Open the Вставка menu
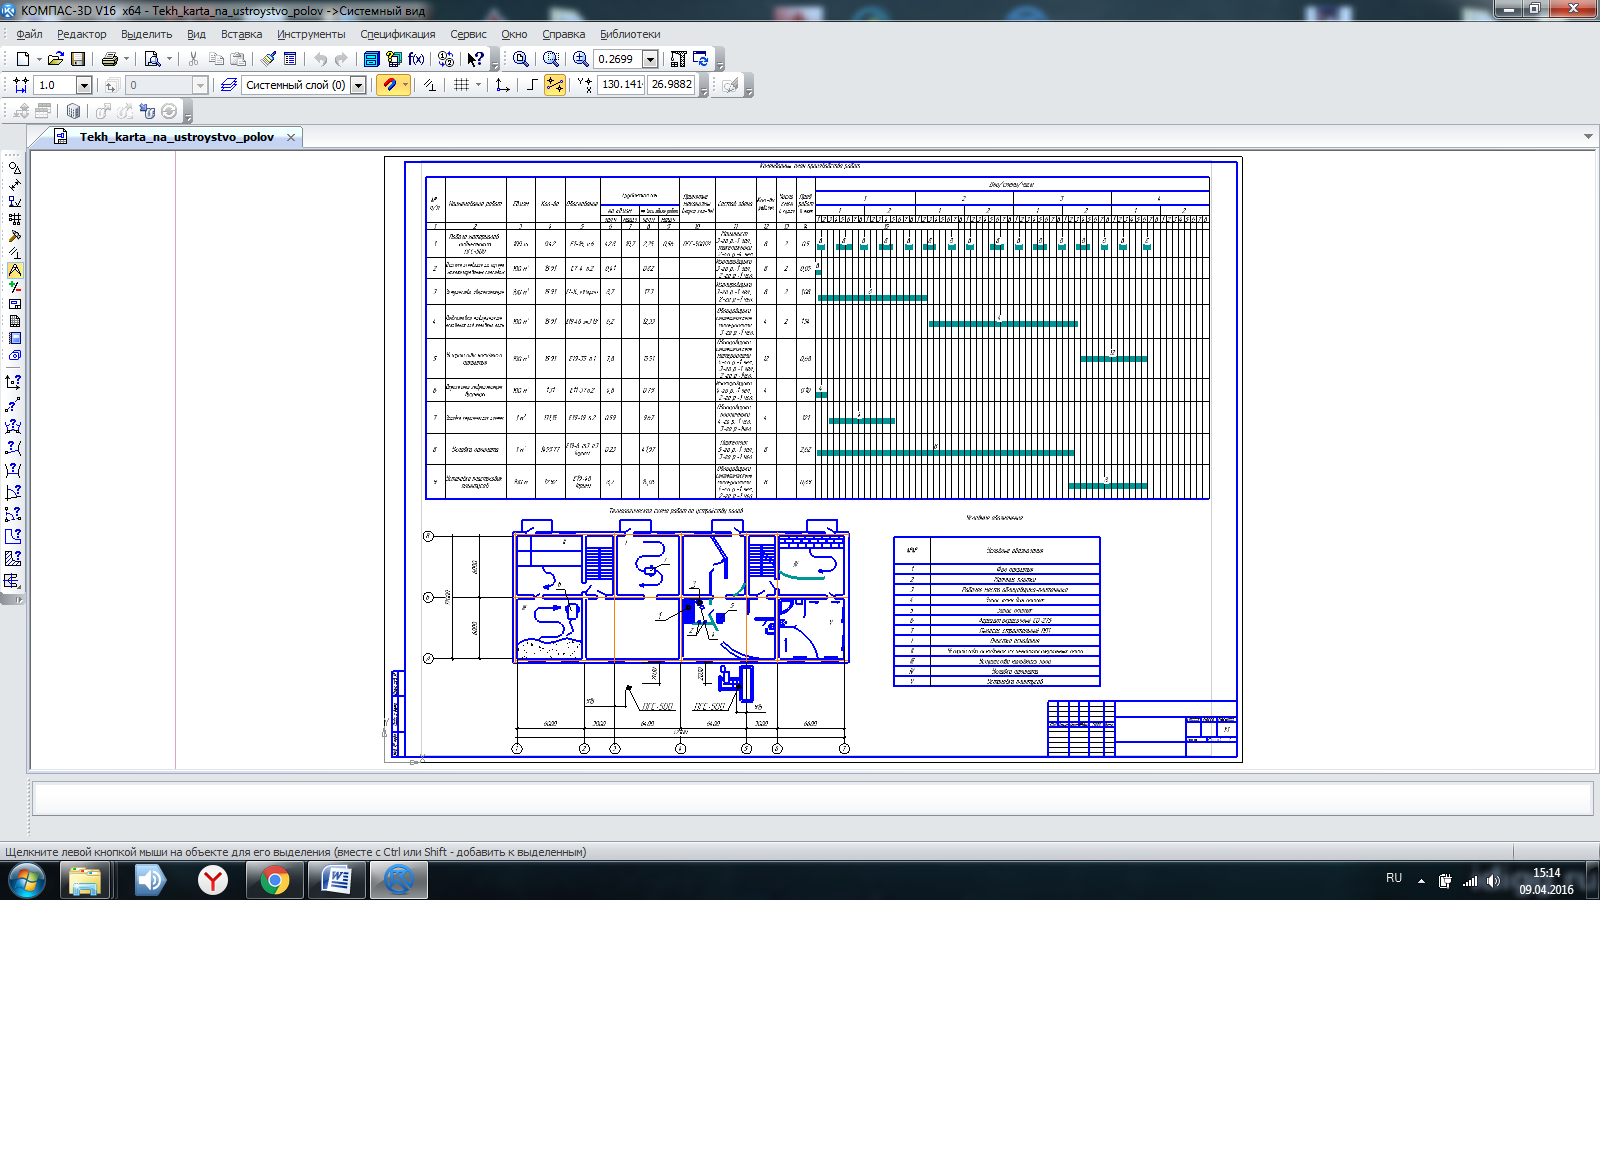This screenshot has width=1600, height=1161. click(x=242, y=34)
